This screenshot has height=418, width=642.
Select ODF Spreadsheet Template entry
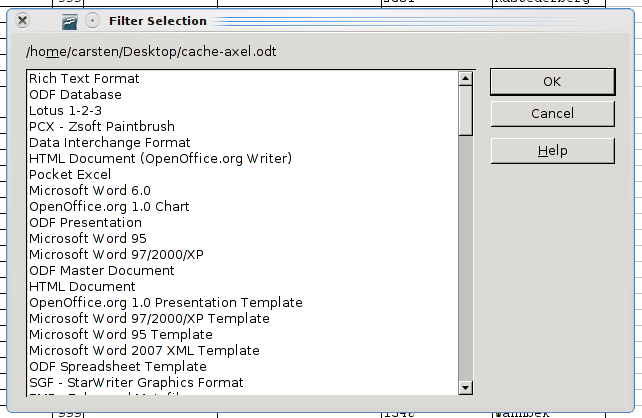tap(117, 367)
